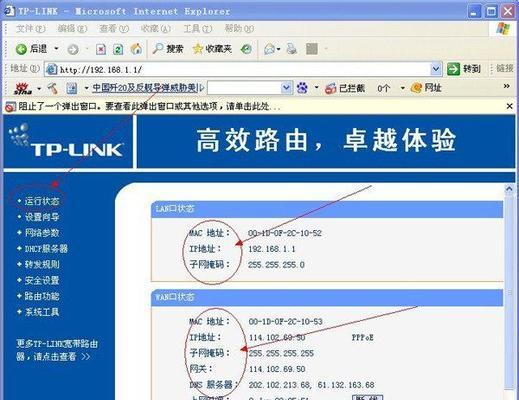Click the page icon in address bar
The width and height of the screenshot is (519, 400).
pos(52,69)
